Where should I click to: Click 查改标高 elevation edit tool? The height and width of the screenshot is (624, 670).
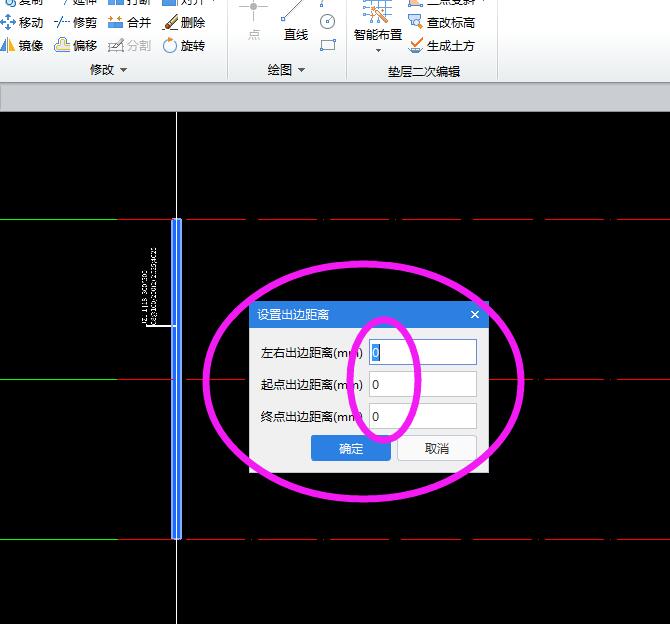442,22
